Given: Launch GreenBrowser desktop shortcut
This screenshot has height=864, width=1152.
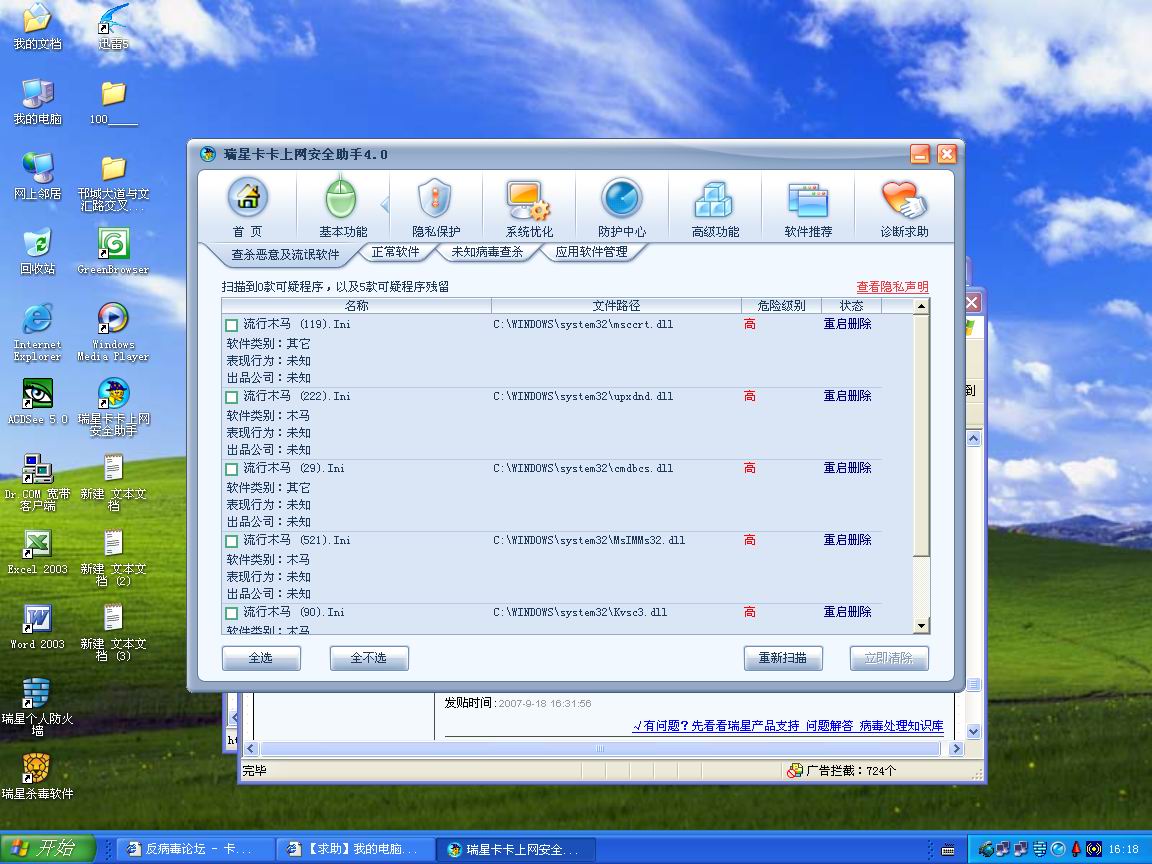Looking at the screenshot, I should [113, 251].
